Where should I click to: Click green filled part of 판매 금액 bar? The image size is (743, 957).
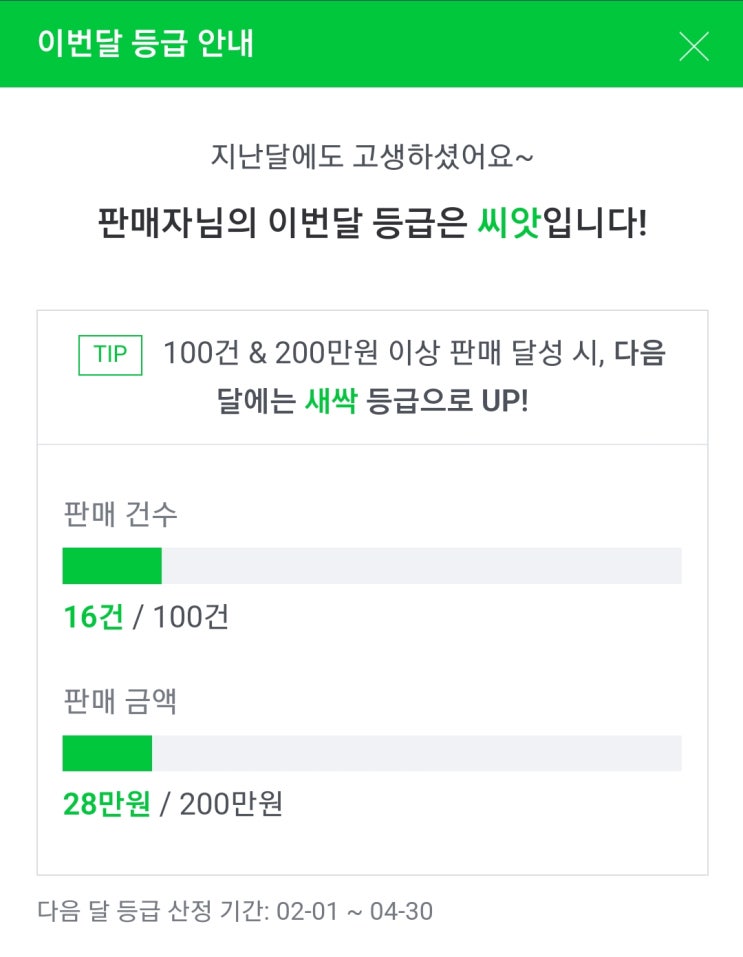click(106, 753)
